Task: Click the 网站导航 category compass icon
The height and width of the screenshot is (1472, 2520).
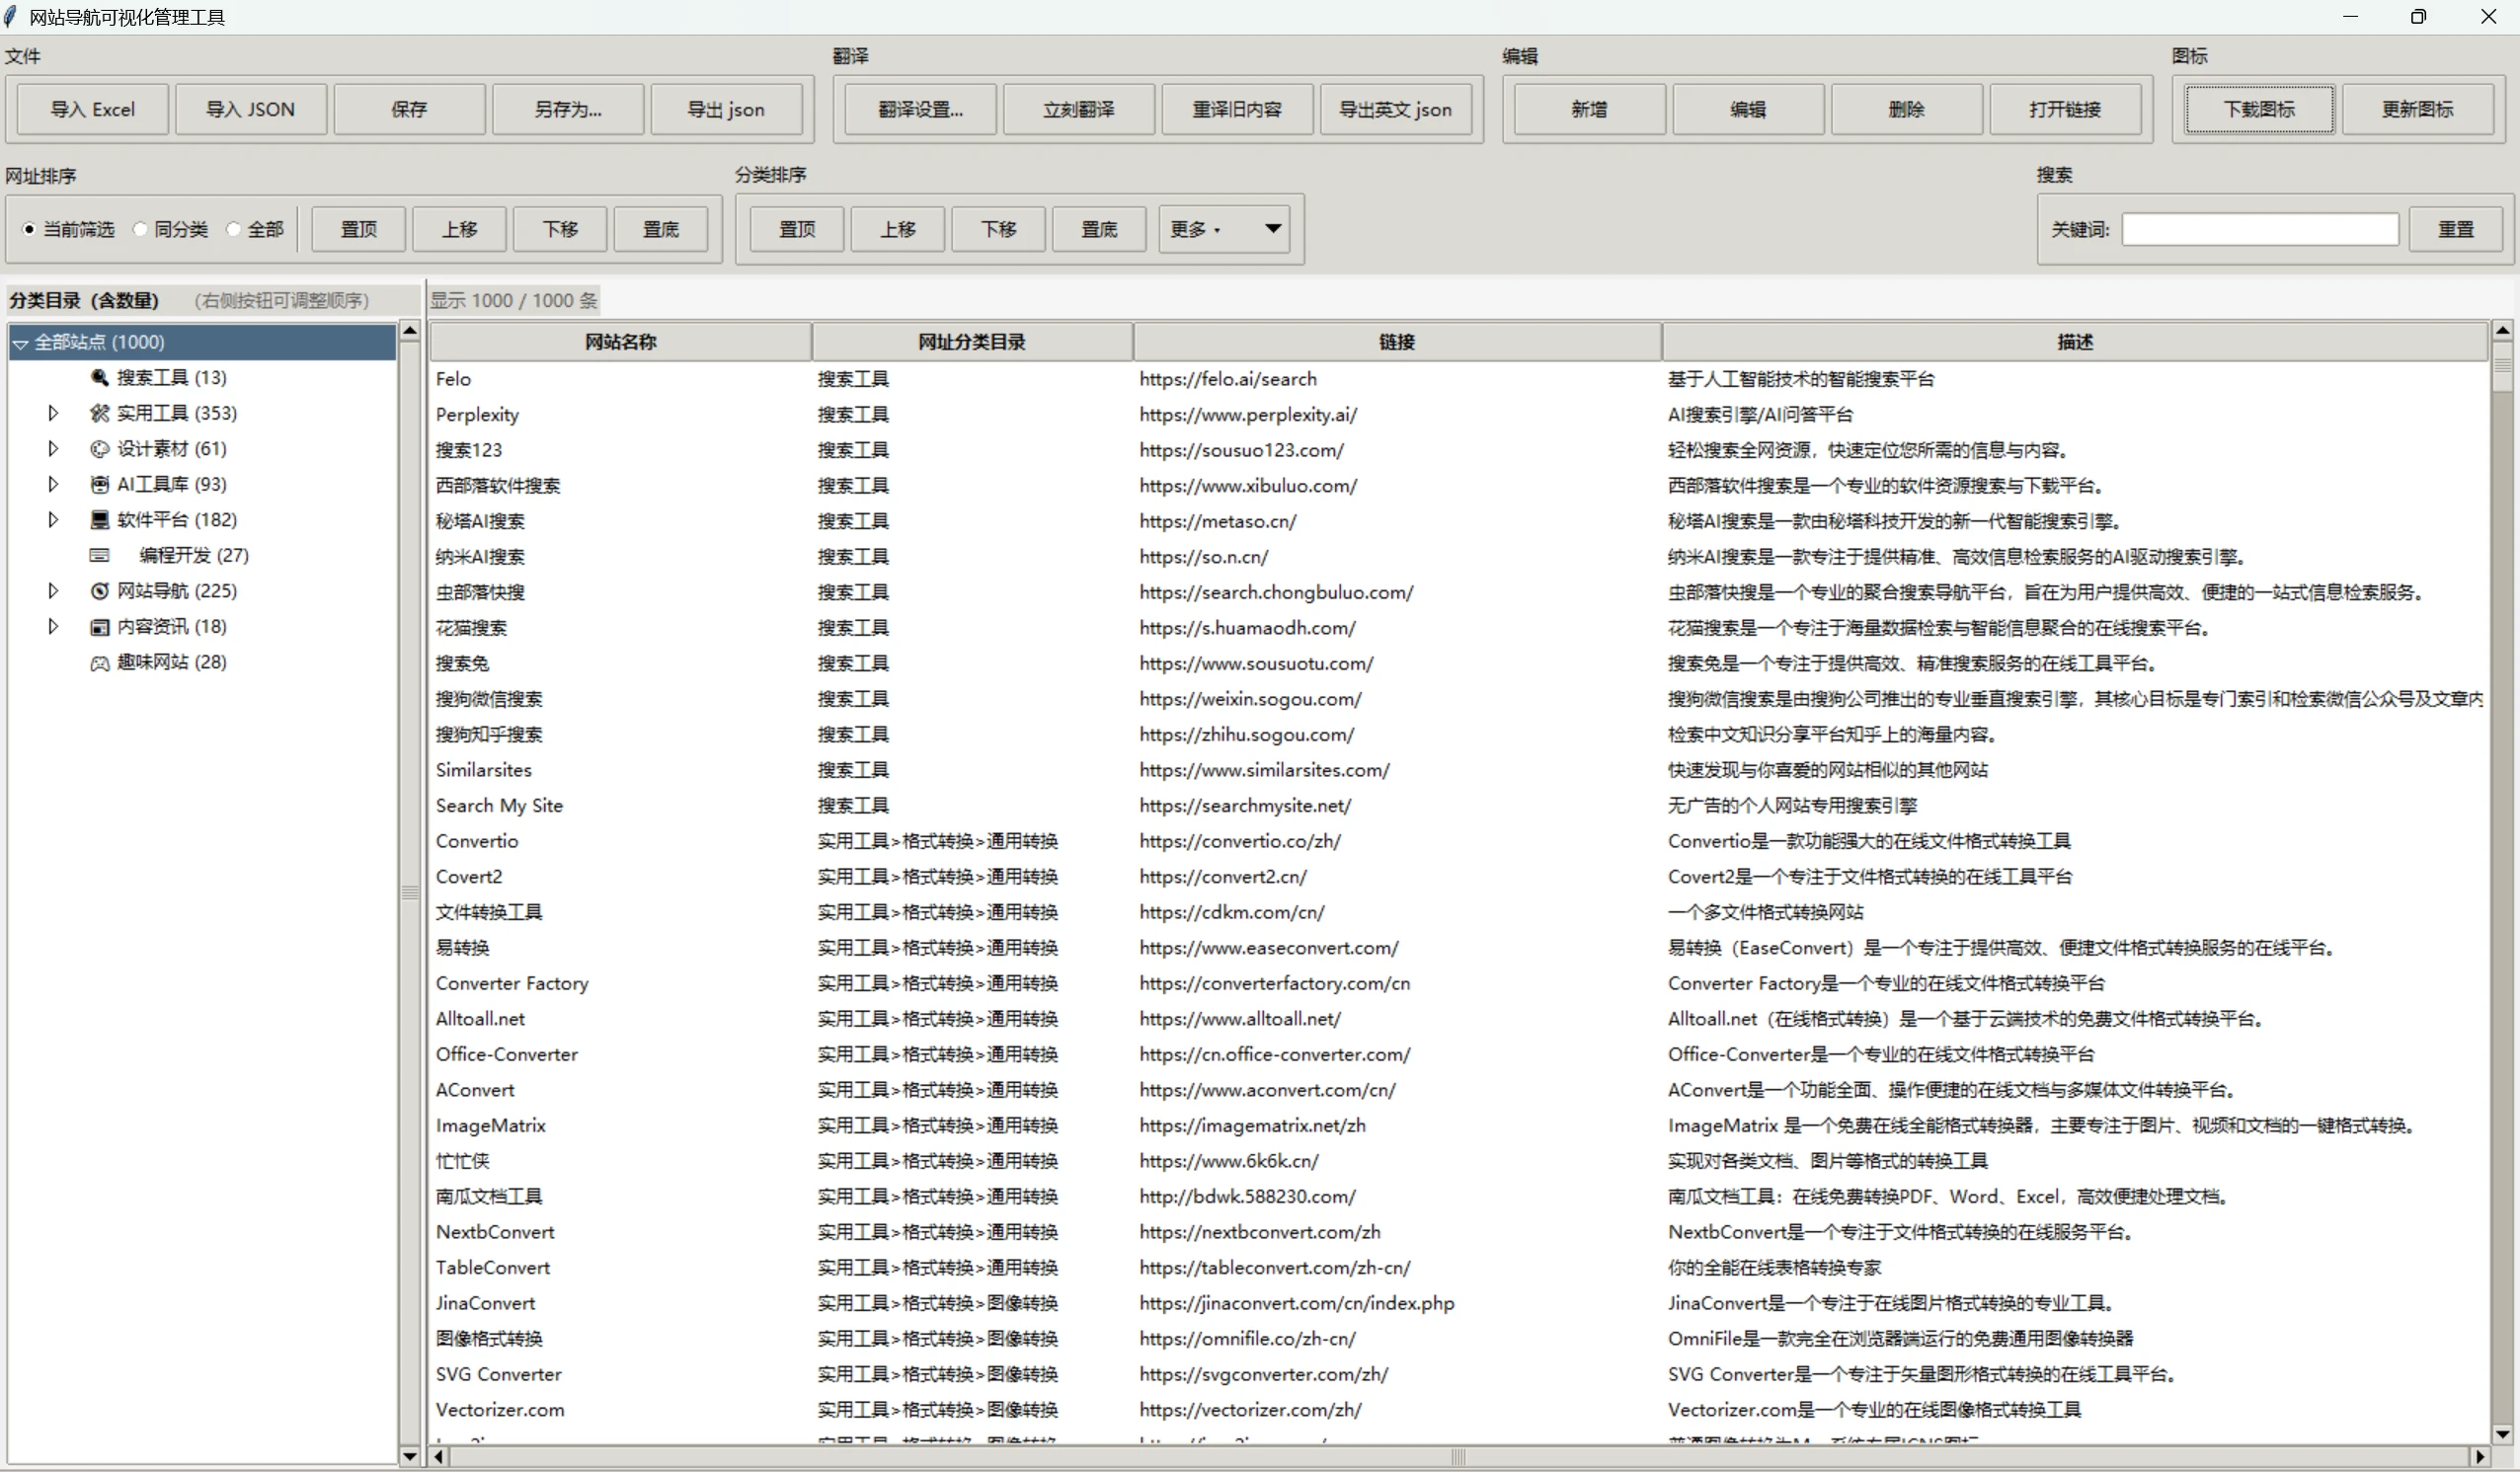Action: 99,591
